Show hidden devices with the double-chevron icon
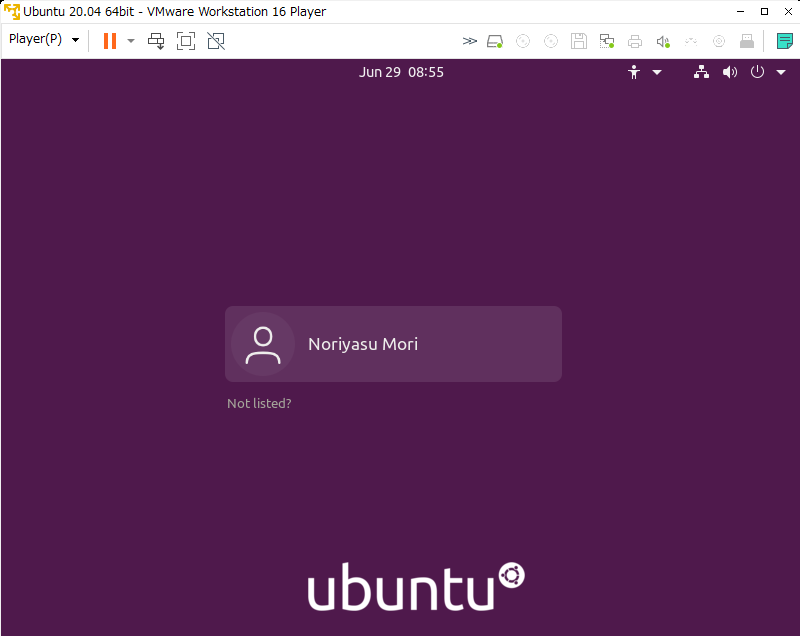Viewport: 800px width, 636px height. (469, 41)
